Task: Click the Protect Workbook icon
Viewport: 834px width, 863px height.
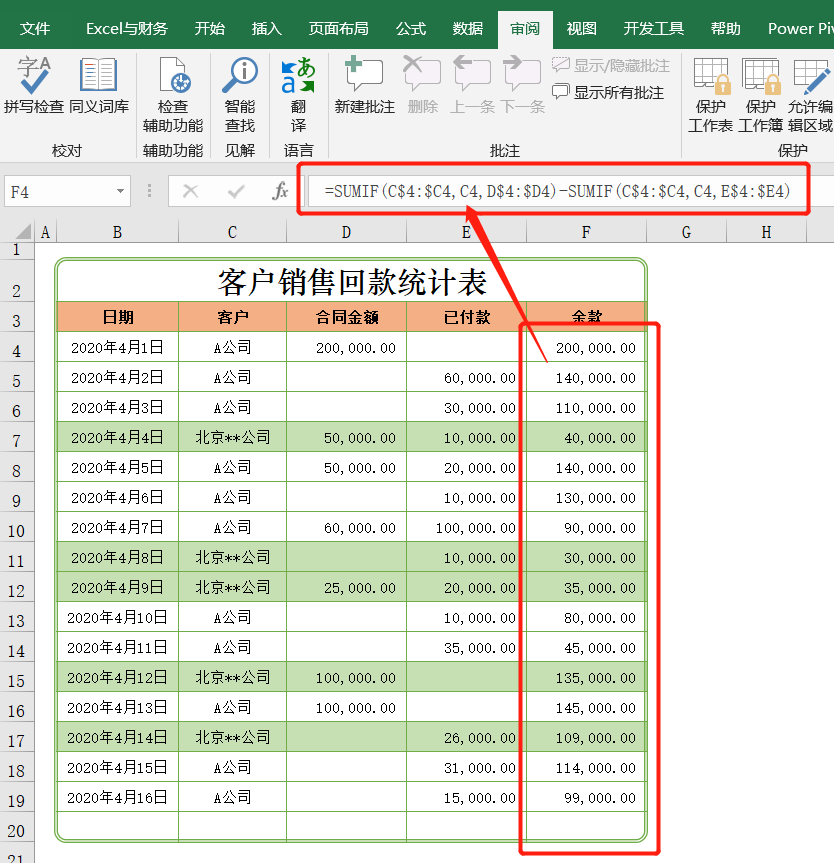Action: (760, 95)
